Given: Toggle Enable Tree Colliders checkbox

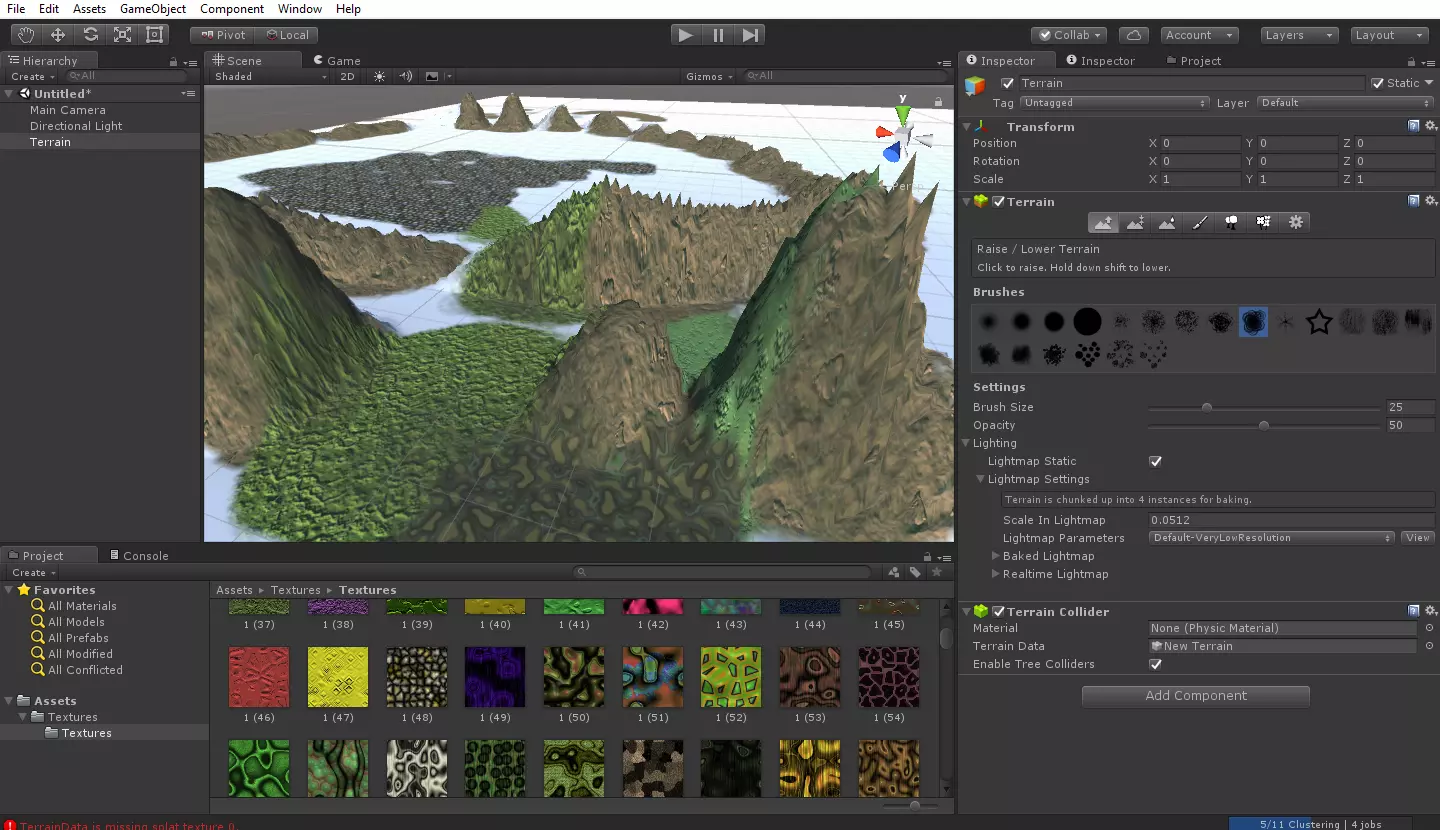Looking at the screenshot, I should tap(1155, 664).
